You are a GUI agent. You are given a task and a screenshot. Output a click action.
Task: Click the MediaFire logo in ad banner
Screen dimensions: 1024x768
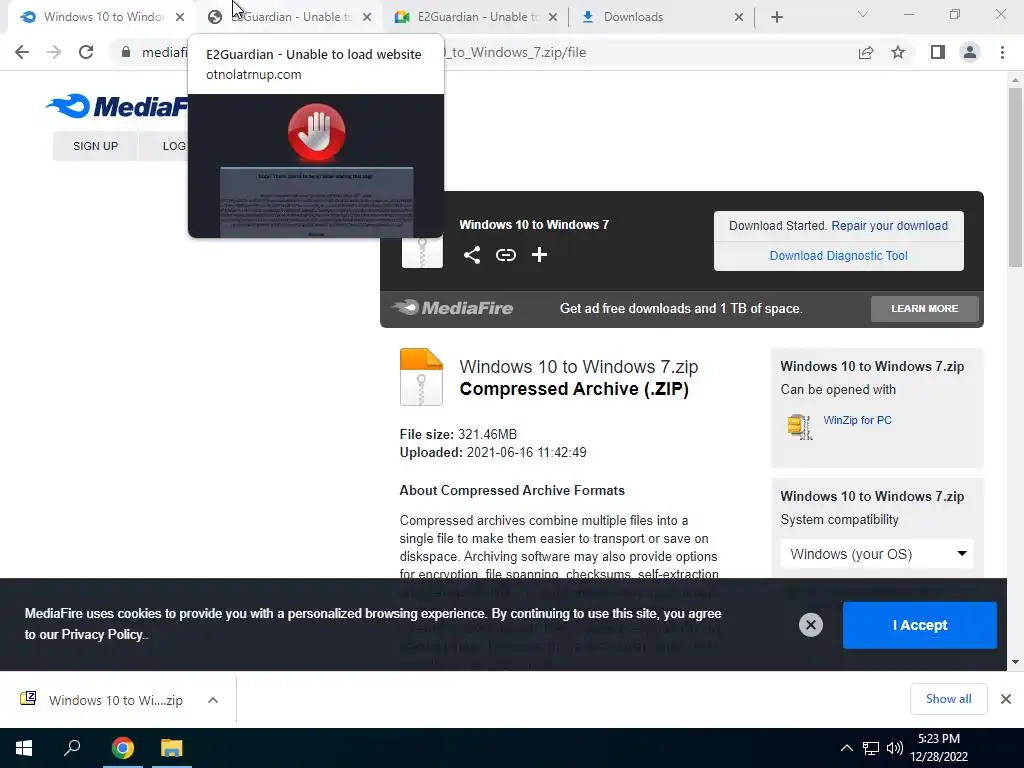click(x=453, y=308)
